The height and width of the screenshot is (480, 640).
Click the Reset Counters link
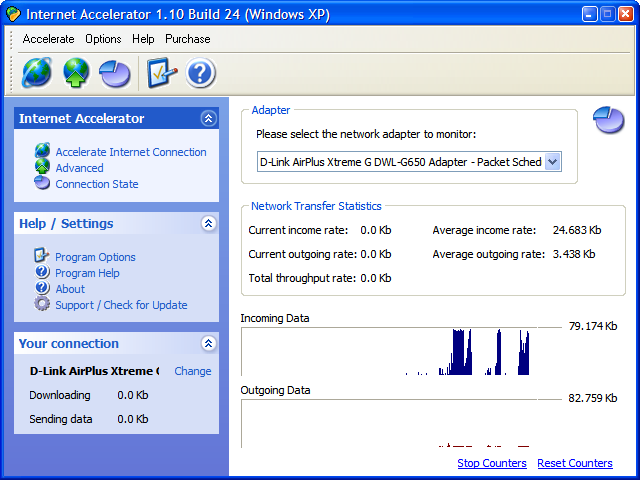click(x=575, y=463)
